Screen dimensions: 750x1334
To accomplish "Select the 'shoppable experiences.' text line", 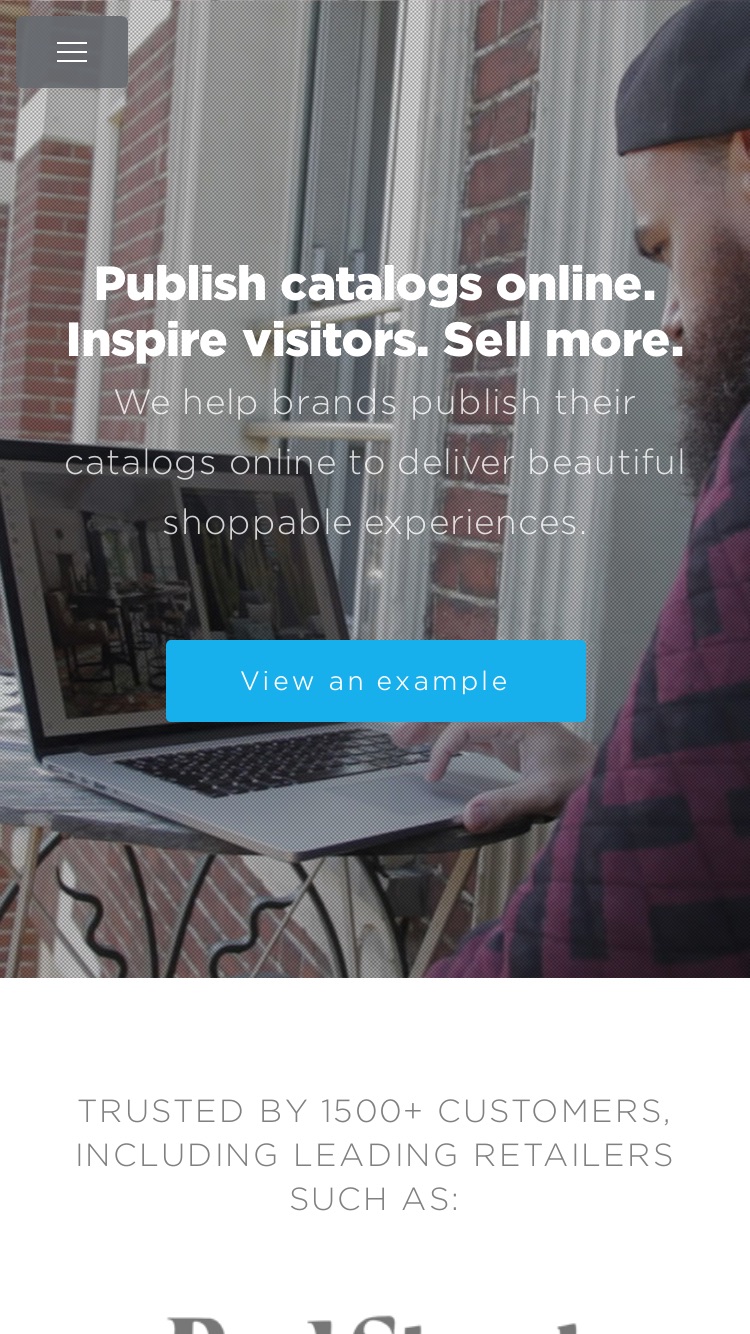I will (x=375, y=522).
